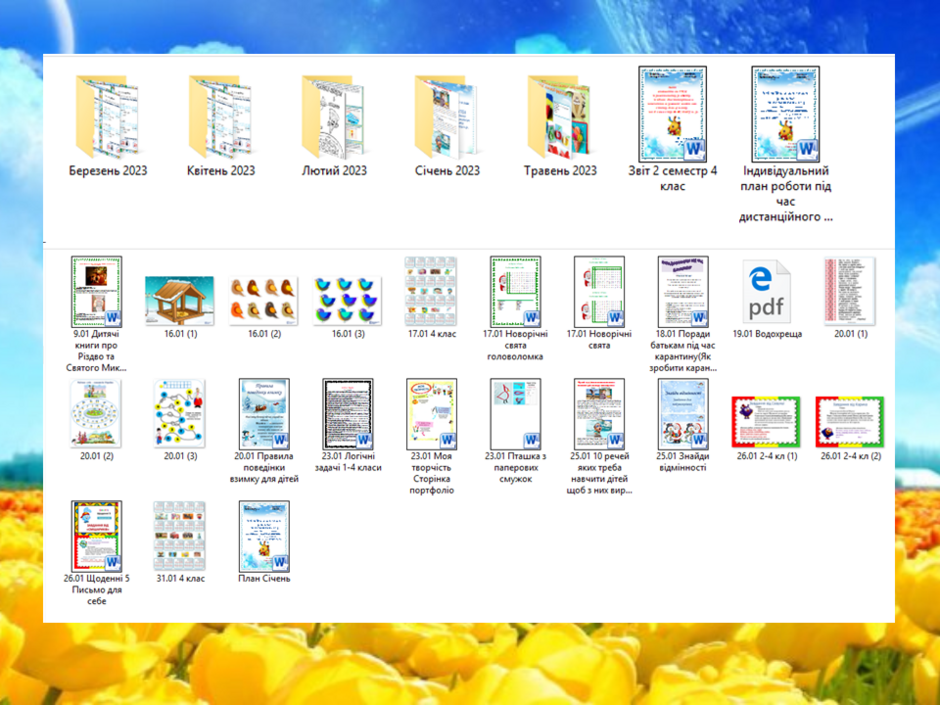Select the 20.01 (3) image file
The image size is (940, 705).
point(180,414)
